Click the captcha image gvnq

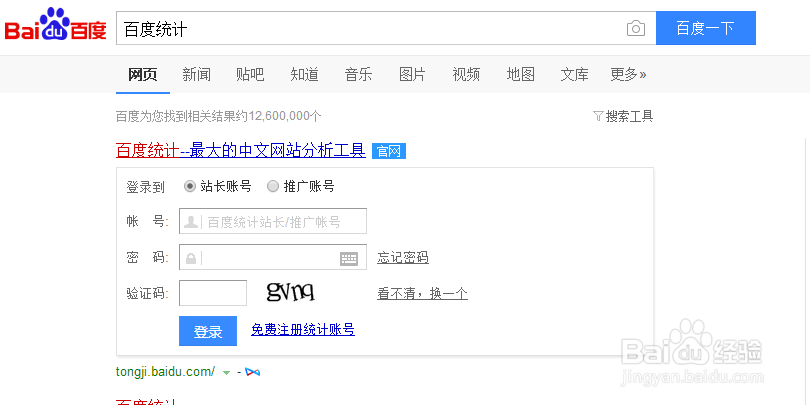point(290,292)
